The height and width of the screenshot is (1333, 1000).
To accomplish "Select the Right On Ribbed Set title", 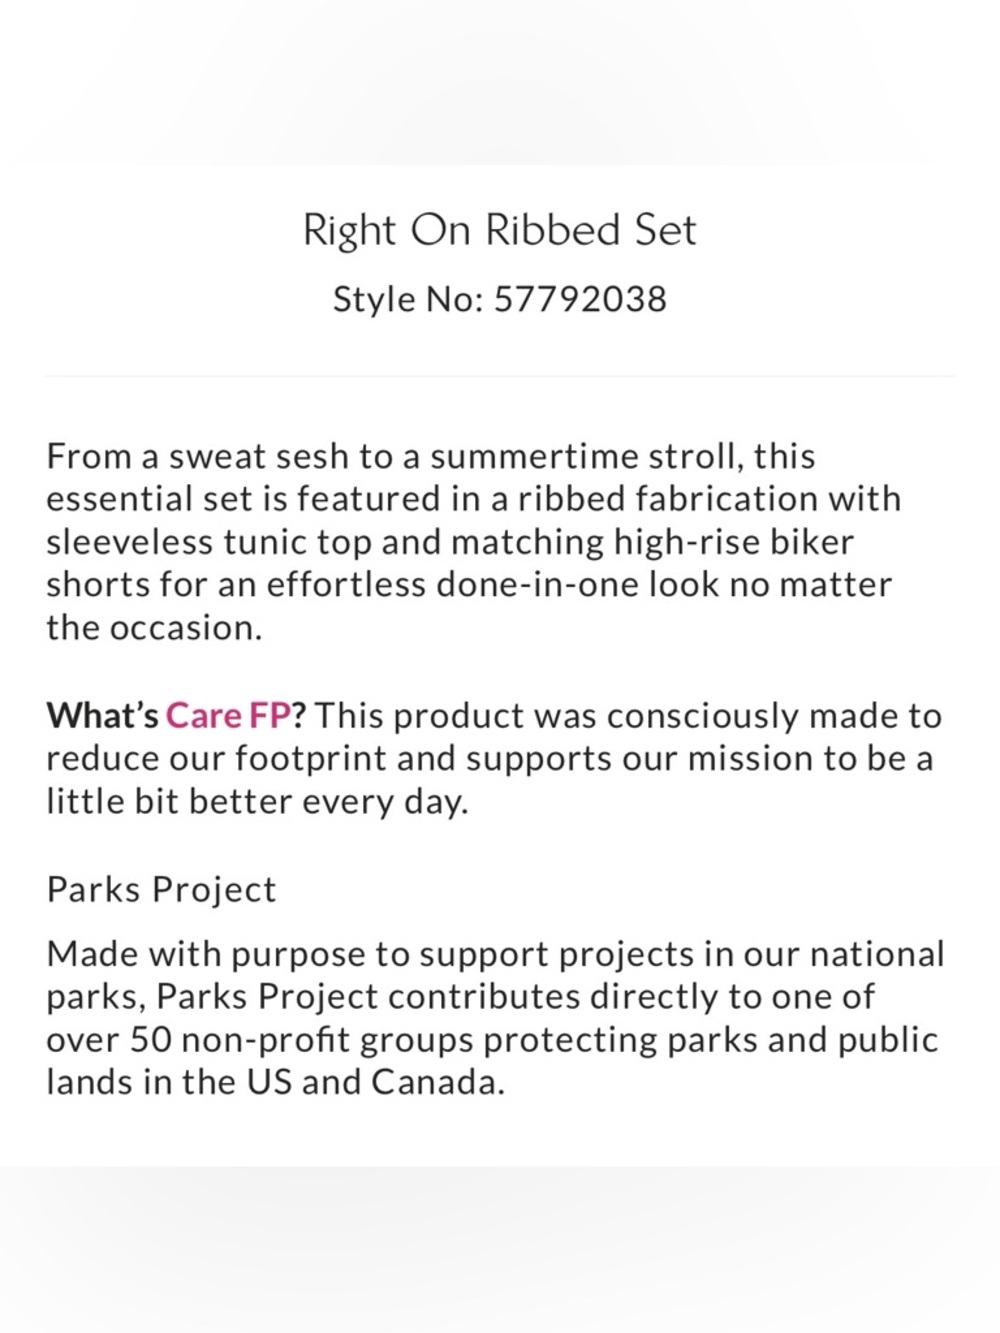I will click(x=499, y=231).
